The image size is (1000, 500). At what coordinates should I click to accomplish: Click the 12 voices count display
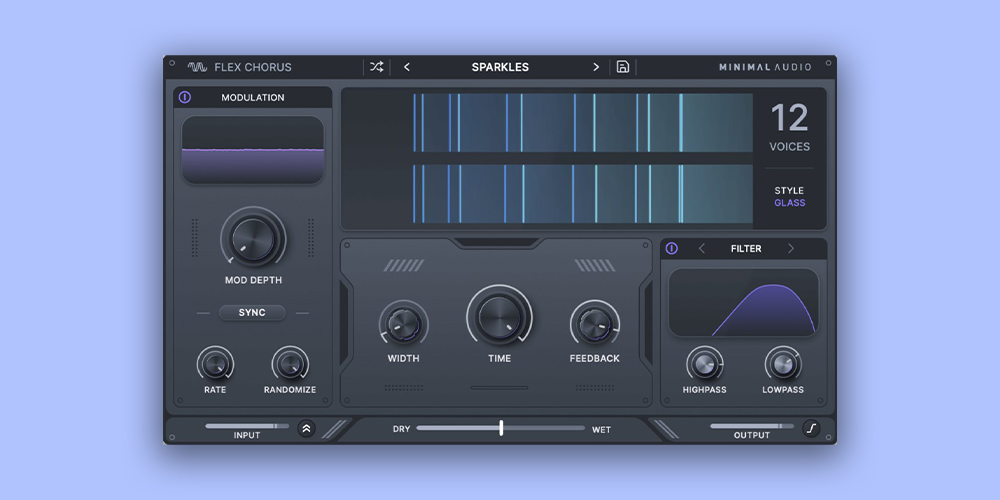(x=789, y=120)
